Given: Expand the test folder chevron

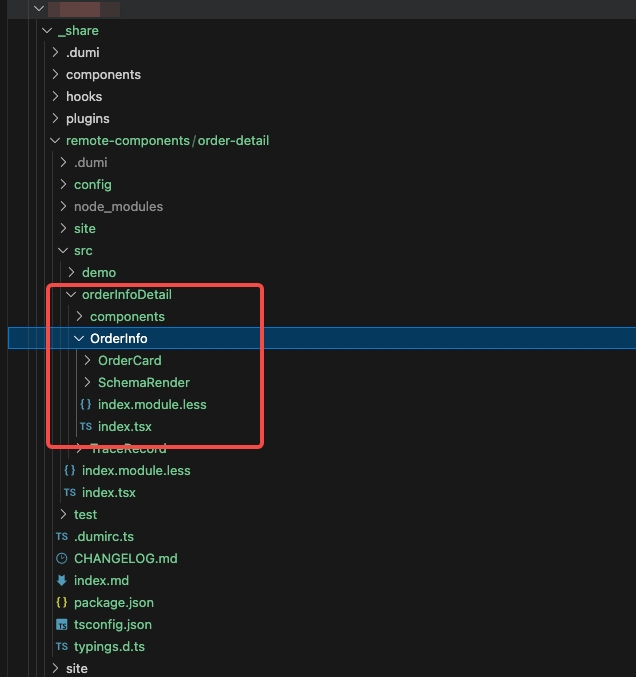Looking at the screenshot, I should click(x=63, y=514).
